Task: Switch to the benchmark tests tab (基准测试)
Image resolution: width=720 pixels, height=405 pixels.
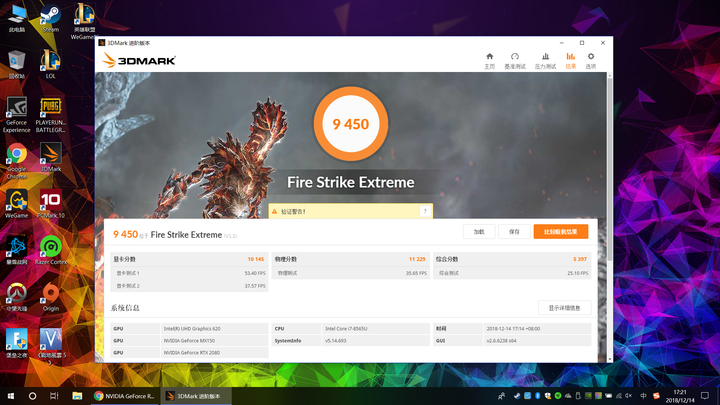Action: (515, 61)
